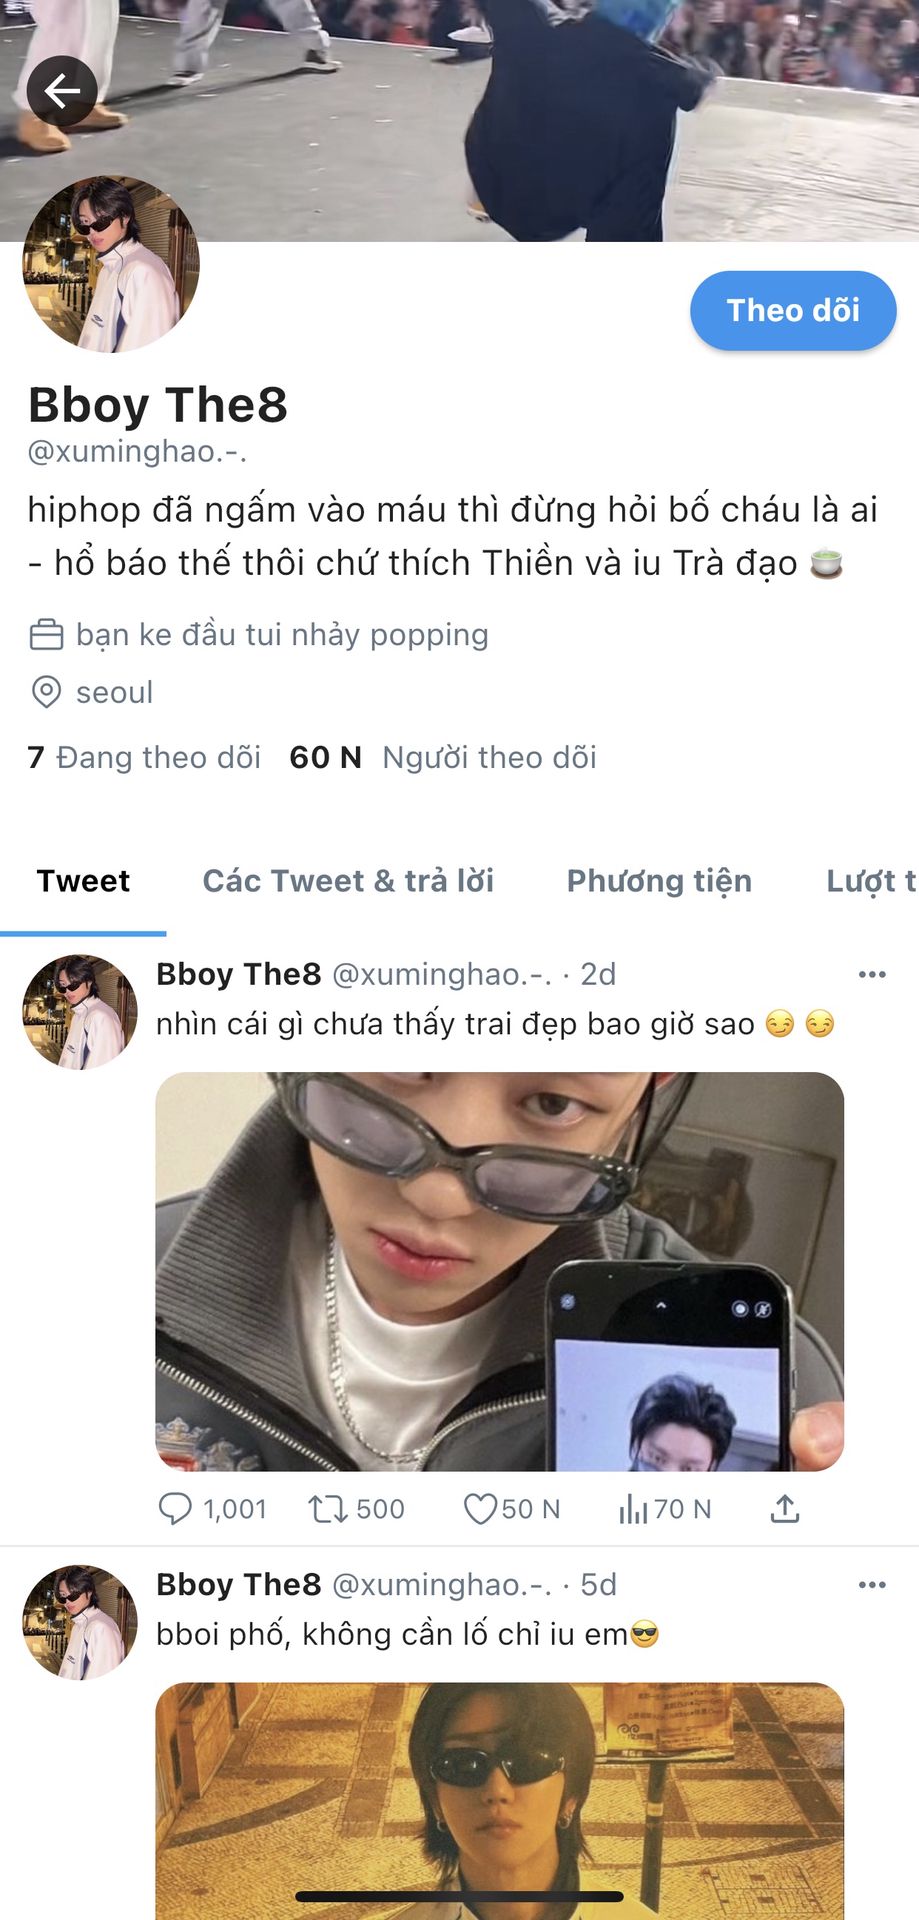The width and height of the screenshot is (919, 1920).
Task: Tap the Theo dõi follow button
Action: 793,311
